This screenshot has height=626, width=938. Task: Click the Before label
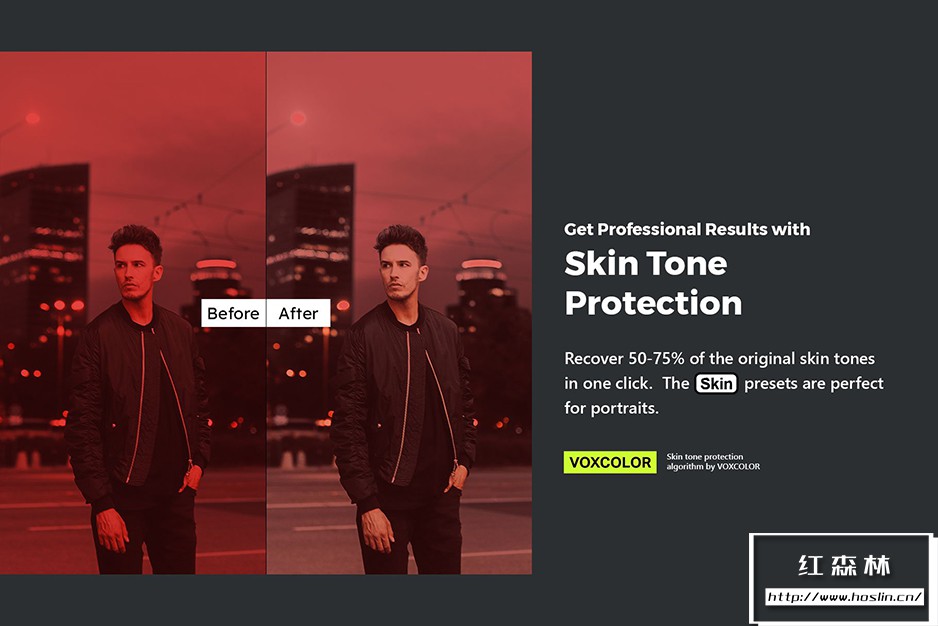point(233,313)
